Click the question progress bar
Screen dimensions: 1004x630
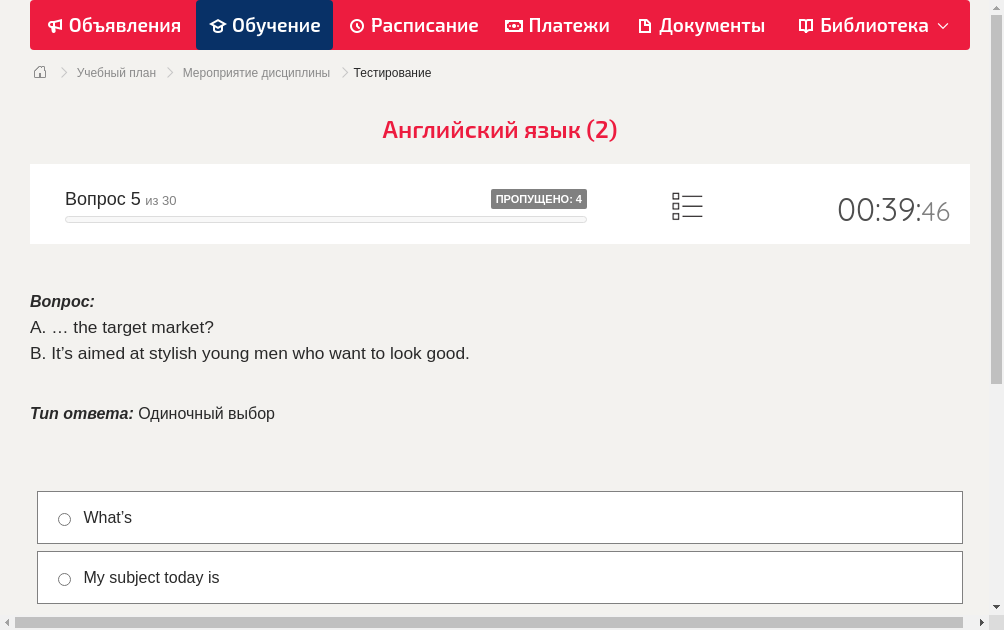[x=326, y=219]
